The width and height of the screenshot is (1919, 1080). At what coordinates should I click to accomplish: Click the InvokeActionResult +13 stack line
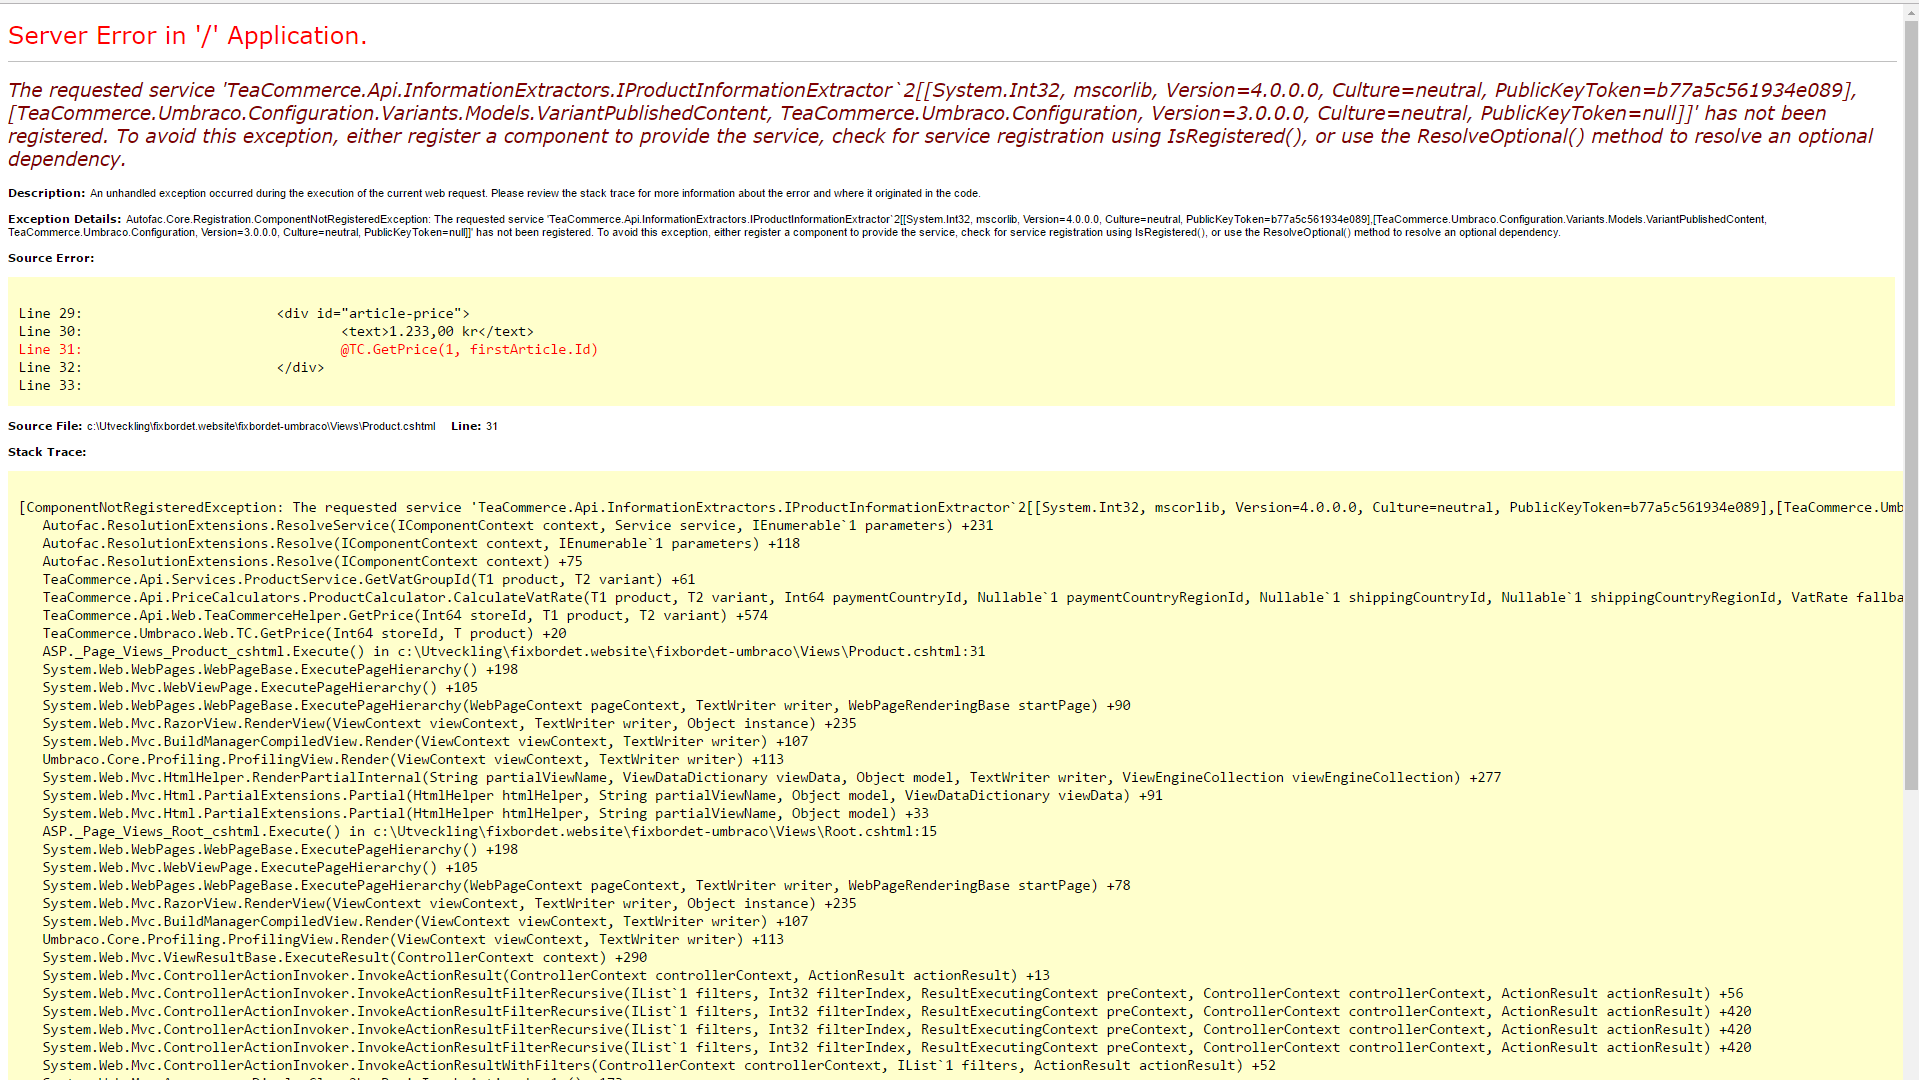tap(546, 975)
